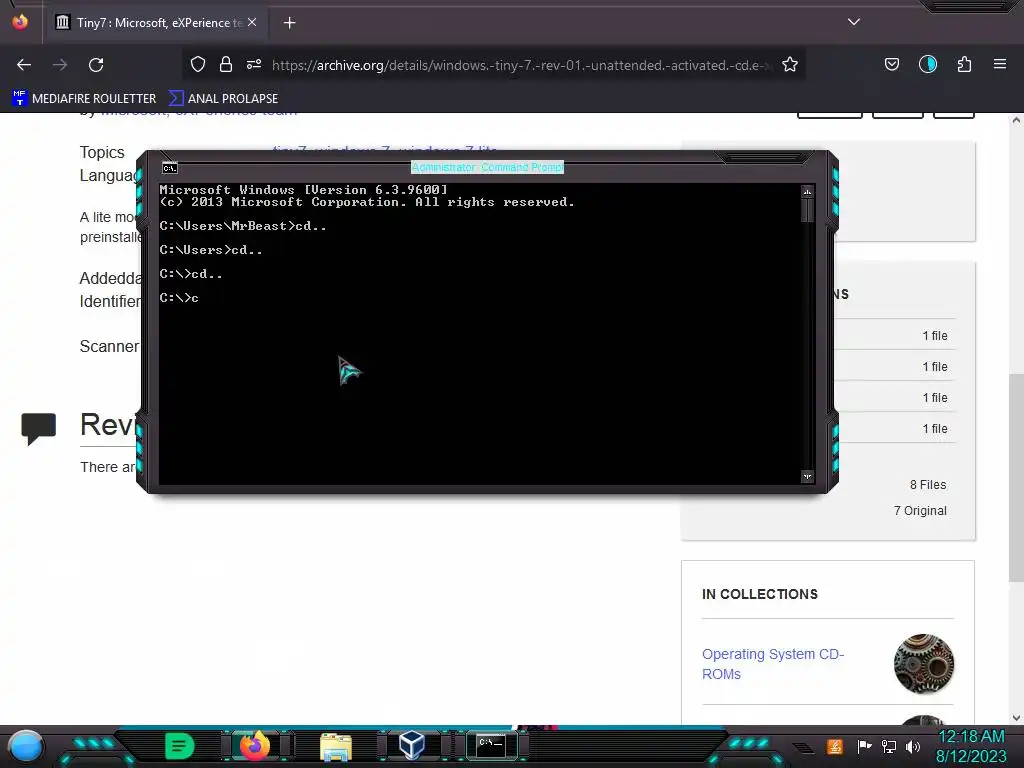Open volume speaker tray icon
1024x768 pixels.
pos(913,746)
